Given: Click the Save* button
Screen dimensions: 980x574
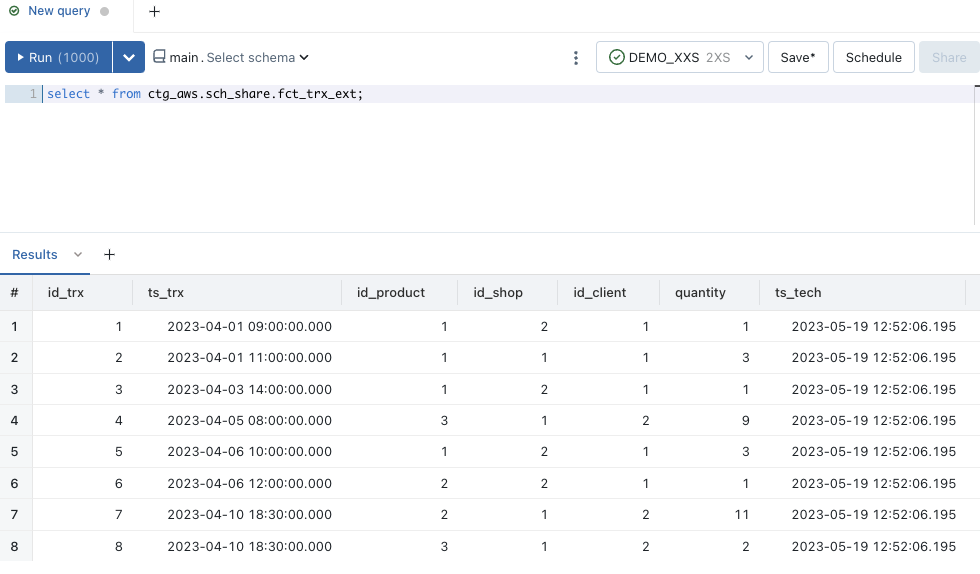Looking at the screenshot, I should pyautogui.click(x=798, y=58).
